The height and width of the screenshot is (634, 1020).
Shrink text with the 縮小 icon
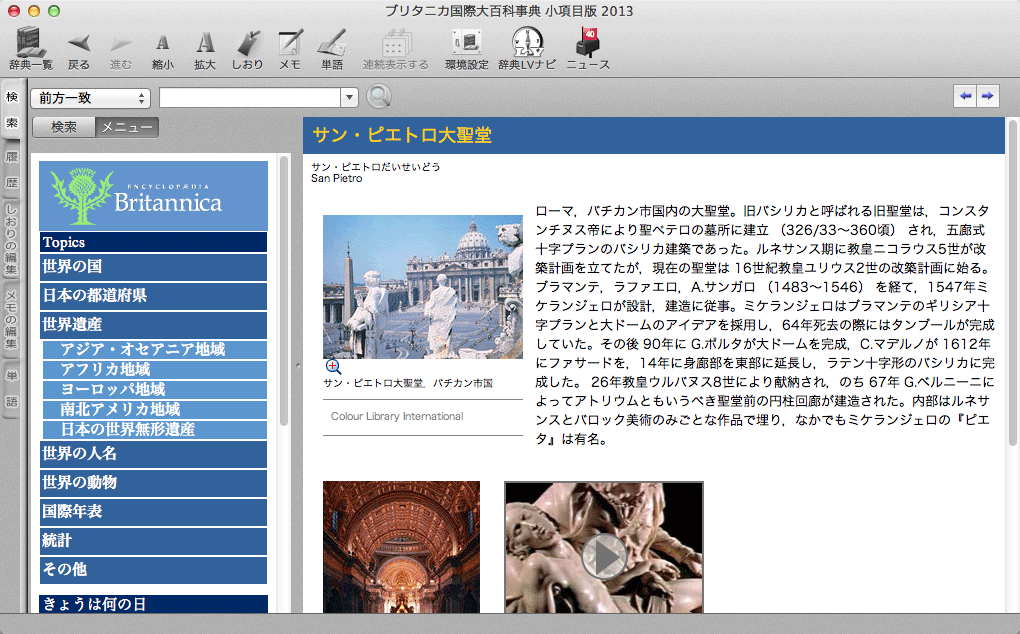pos(162,45)
